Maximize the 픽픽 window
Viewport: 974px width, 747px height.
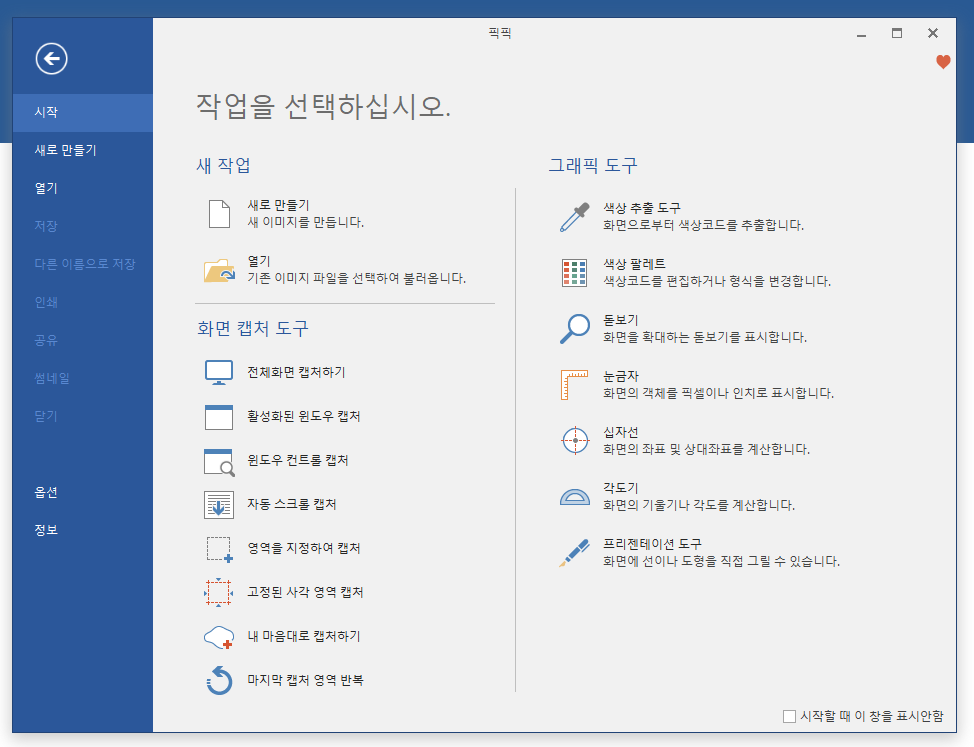tap(896, 34)
